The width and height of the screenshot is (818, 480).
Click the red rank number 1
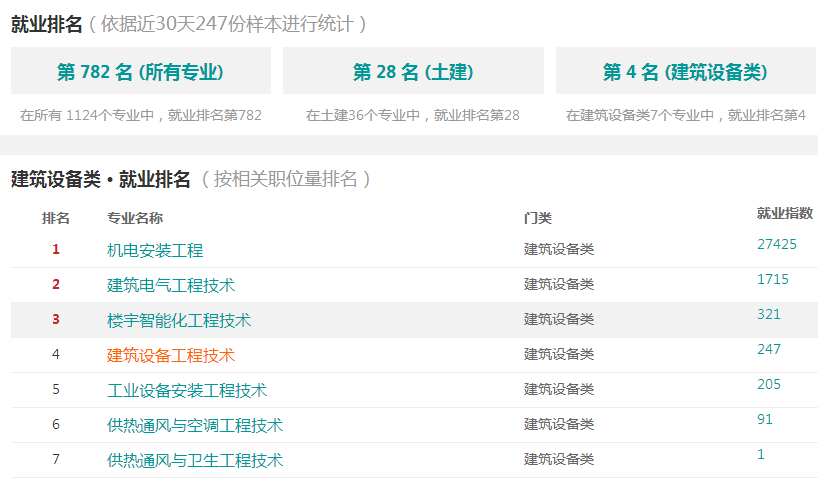(56, 249)
